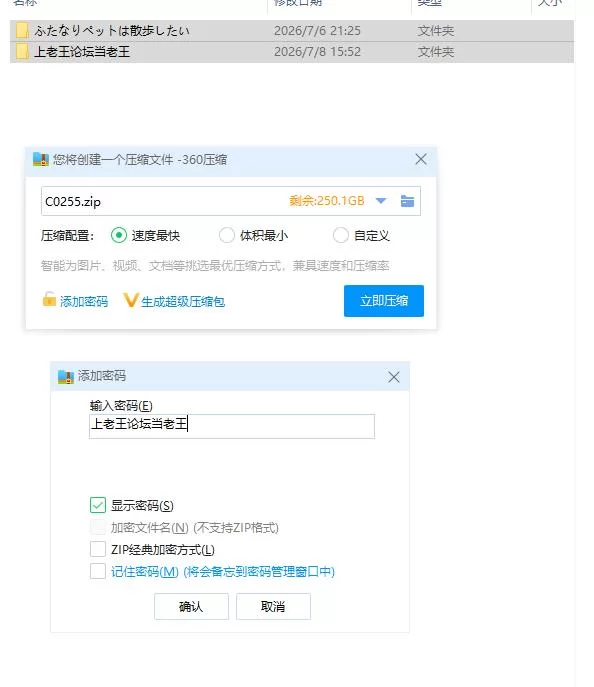Screen dimensions: 594x687
Task: Click the disabled 加密文件名(N) checkbox
Action: 98,527
